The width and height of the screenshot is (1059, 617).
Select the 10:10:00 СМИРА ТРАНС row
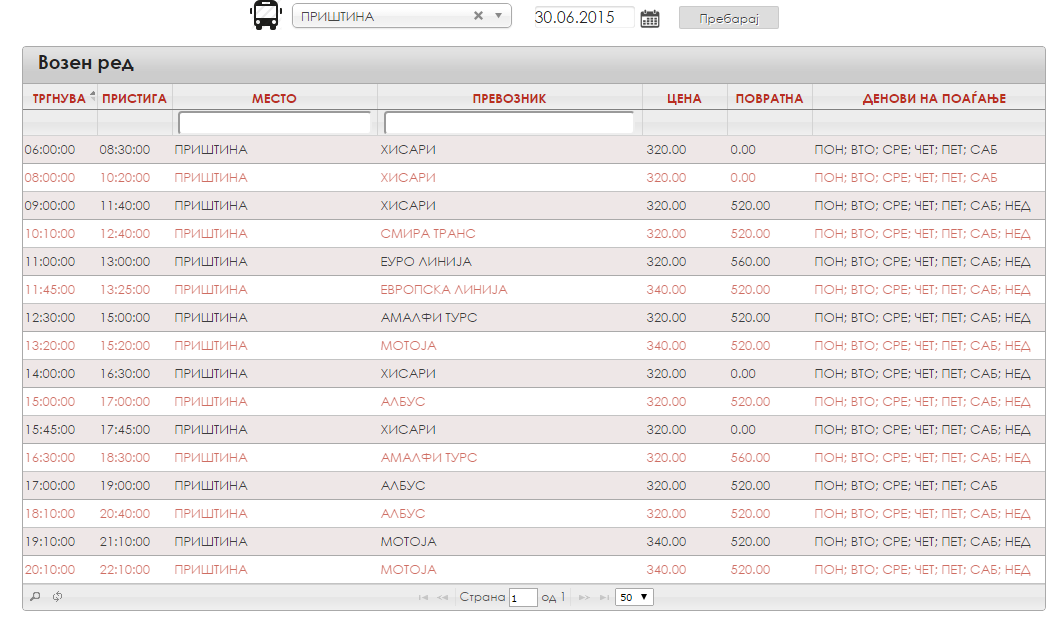[534, 234]
